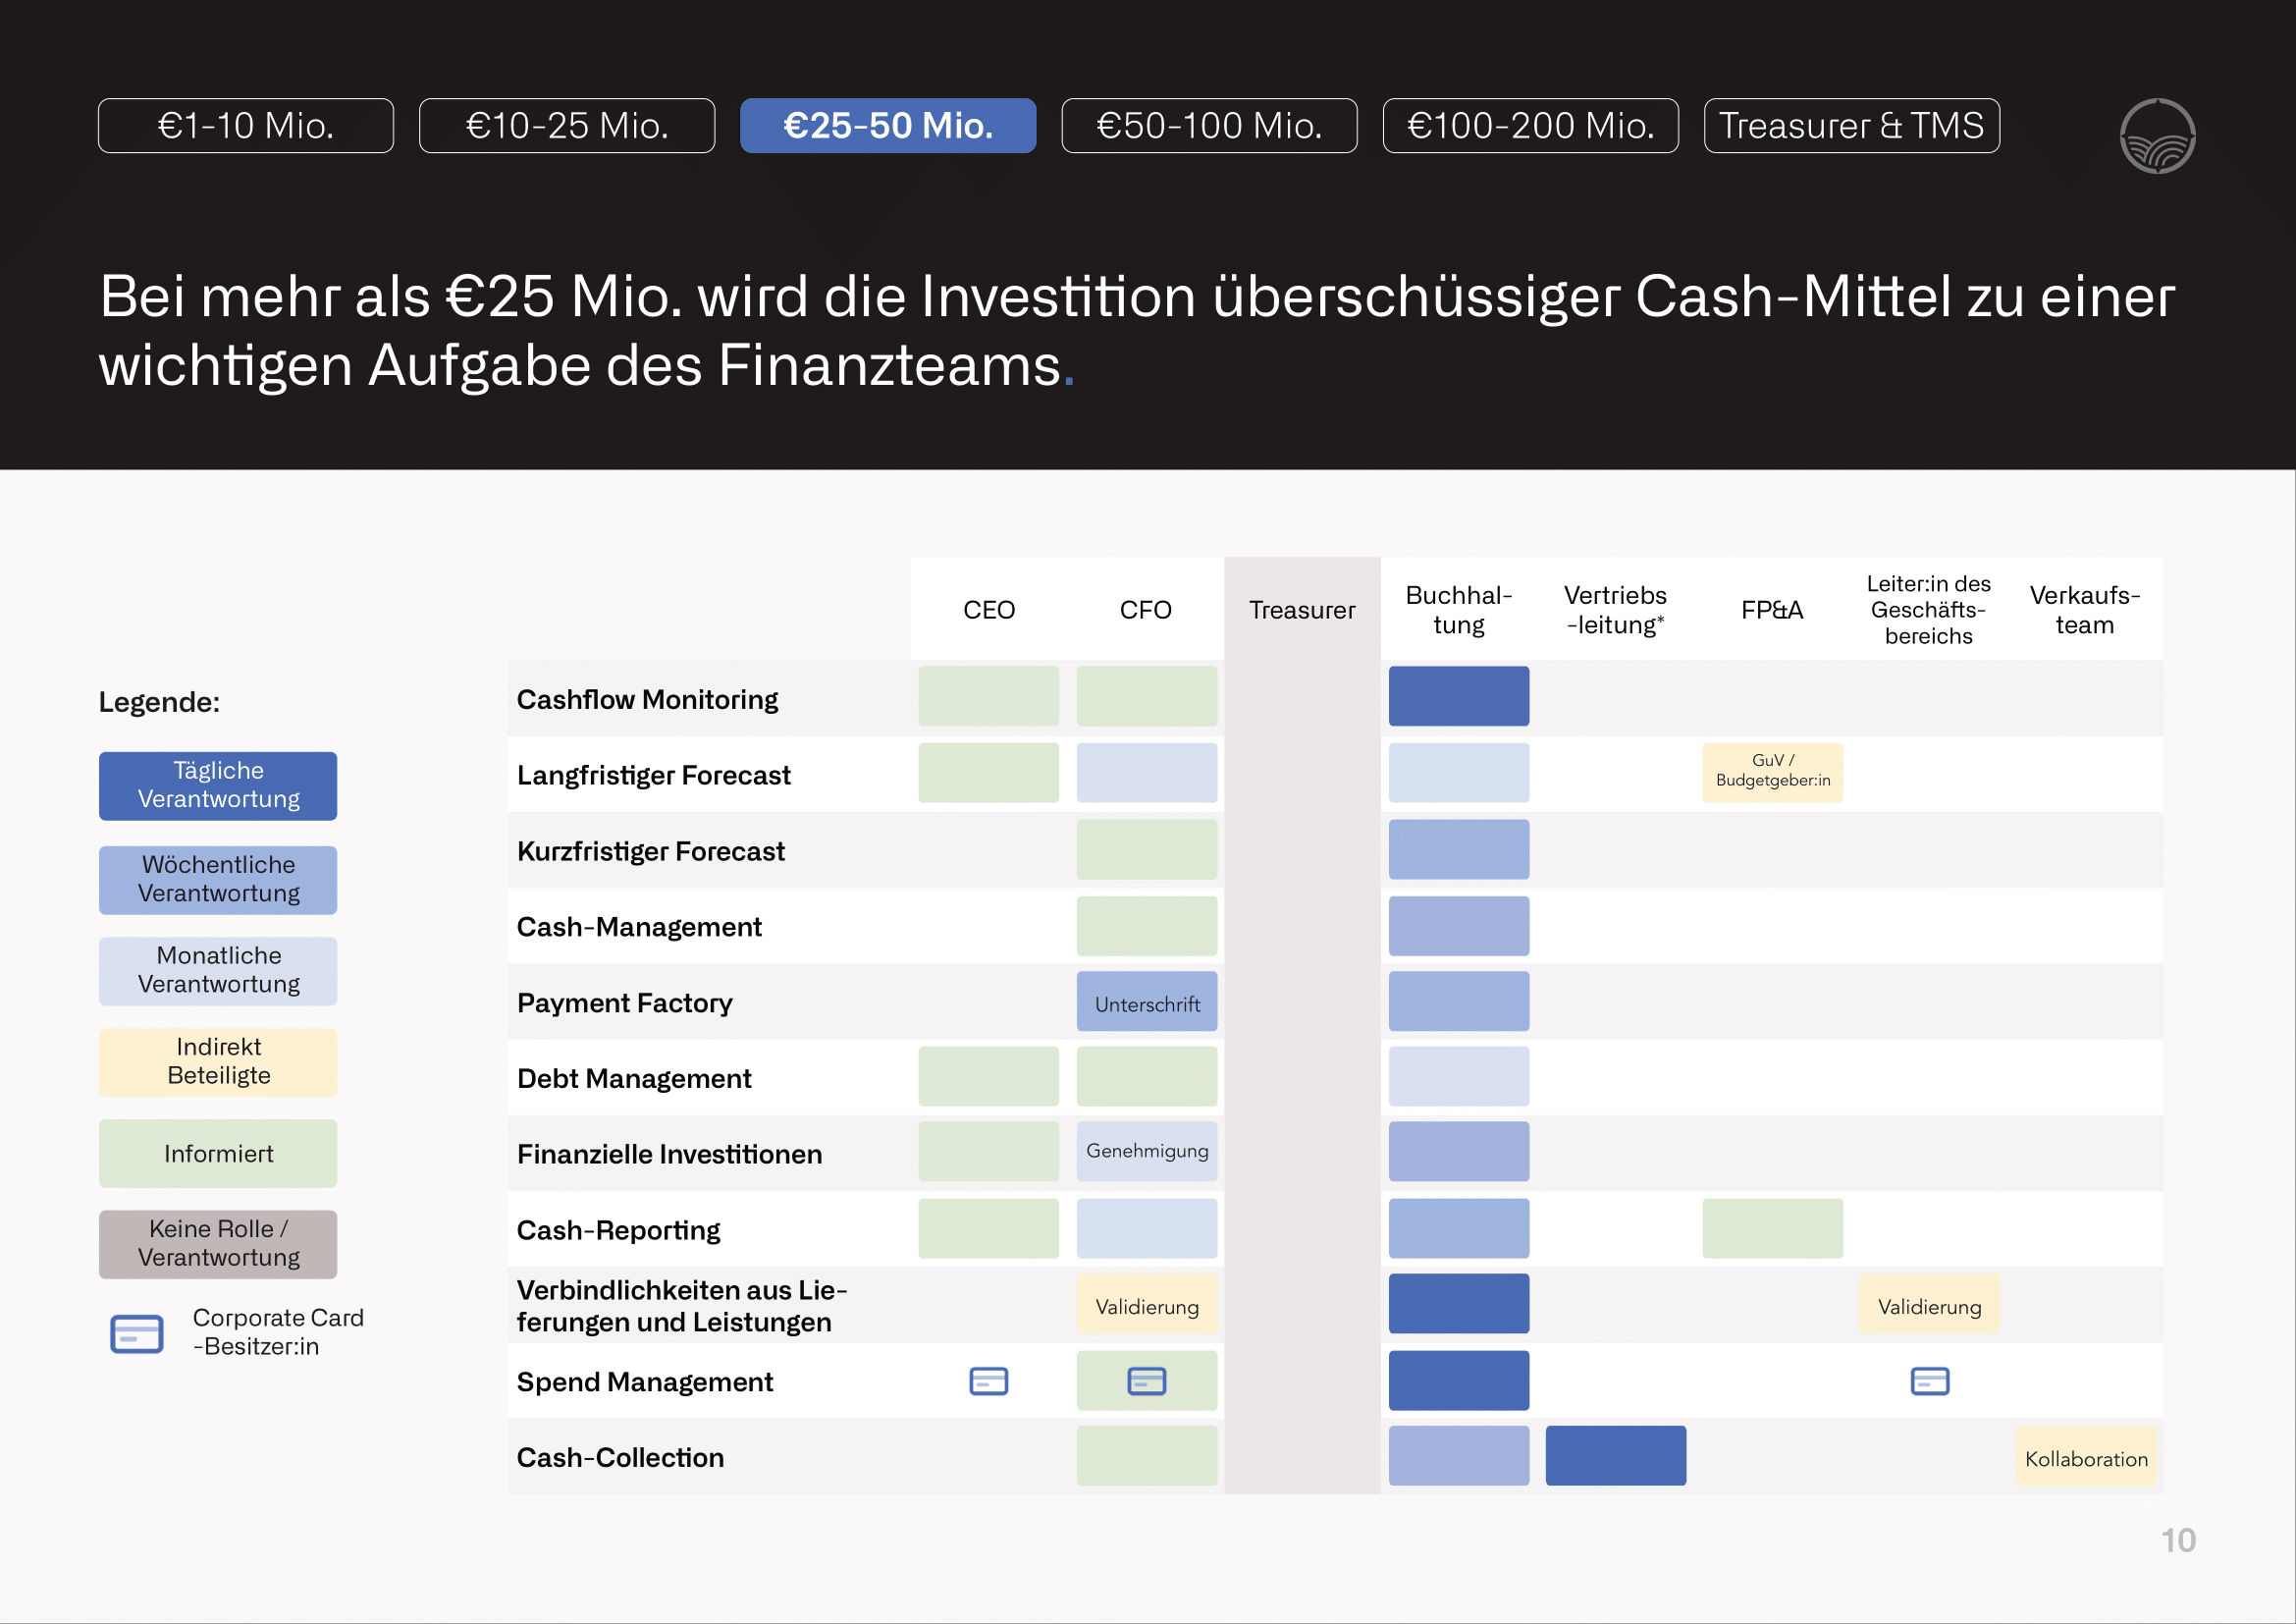Click the Monatliche Verantwortung legend swatch
Viewport: 2296px width, 1624px height.
tap(218, 971)
